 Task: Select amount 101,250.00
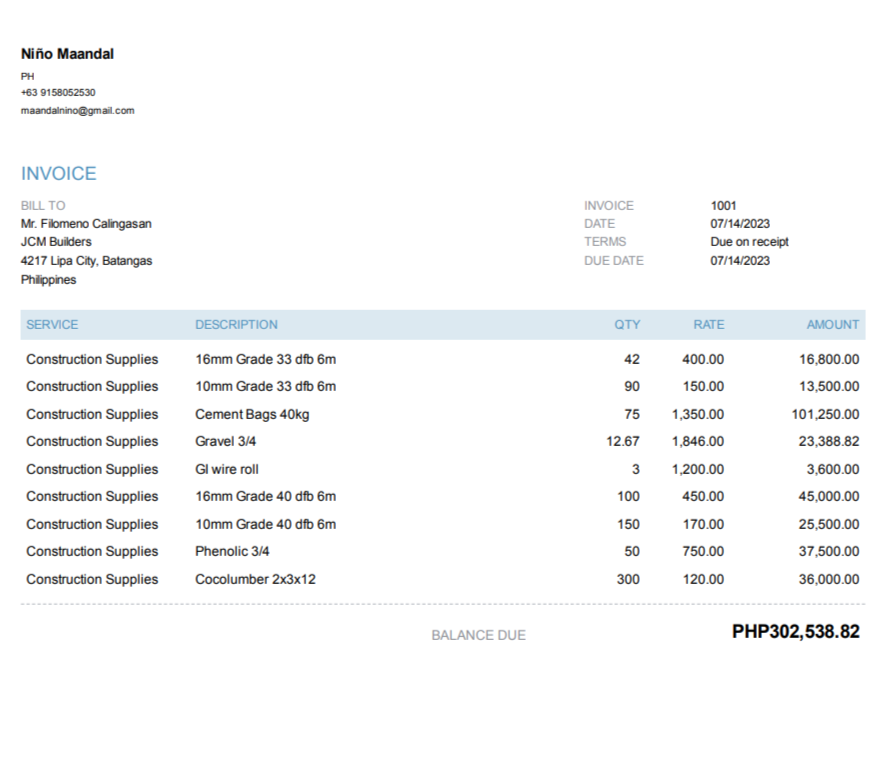826,414
